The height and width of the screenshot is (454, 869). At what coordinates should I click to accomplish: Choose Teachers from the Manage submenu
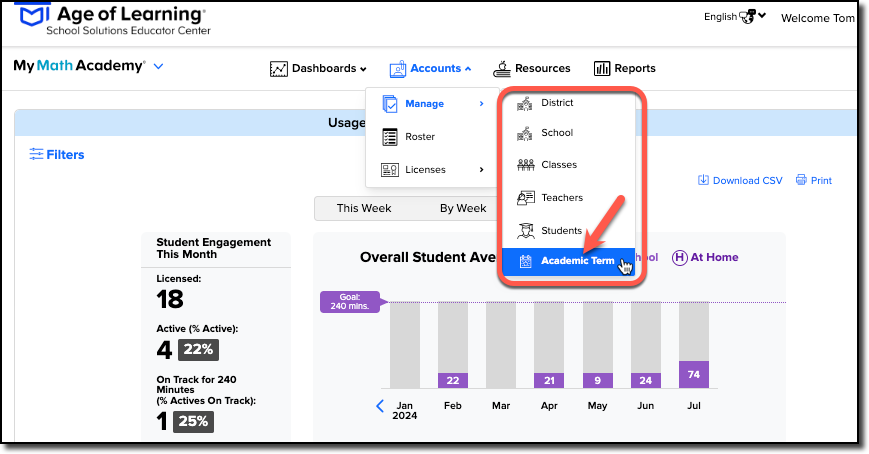pyautogui.click(x=568, y=197)
